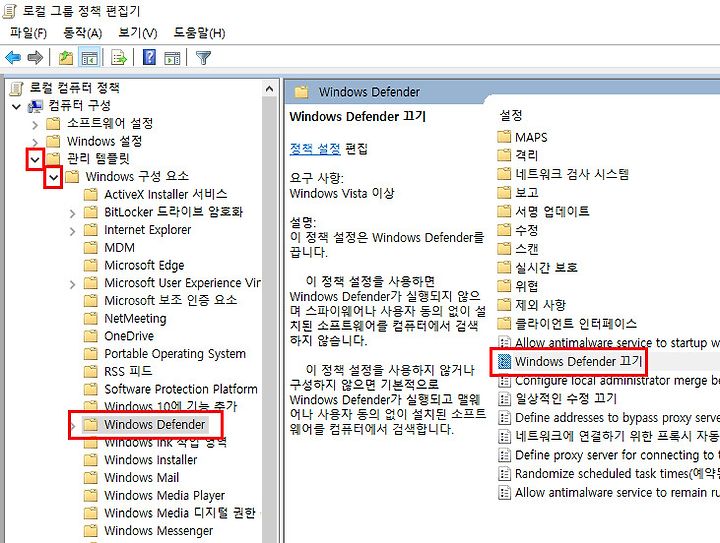Select Define addresses to bypass proxy setting
The height and width of the screenshot is (543, 720).
tap(609, 418)
